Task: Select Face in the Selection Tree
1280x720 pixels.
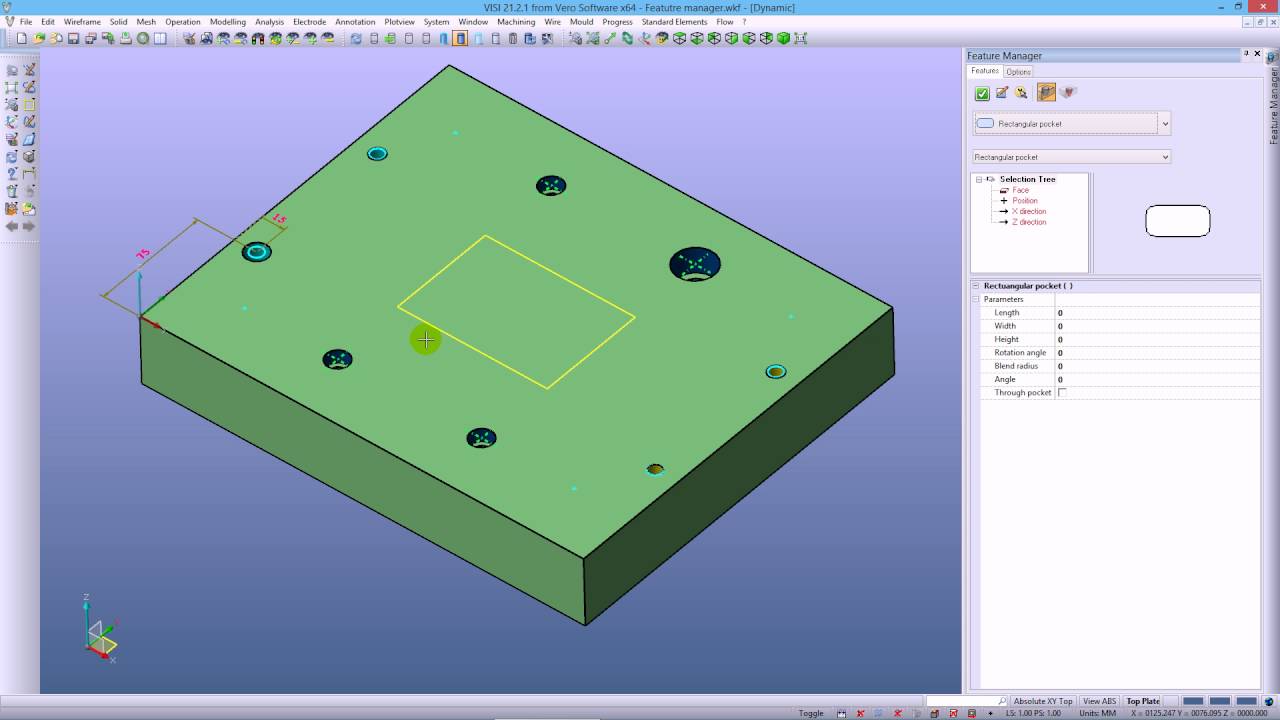Action: tap(1020, 190)
